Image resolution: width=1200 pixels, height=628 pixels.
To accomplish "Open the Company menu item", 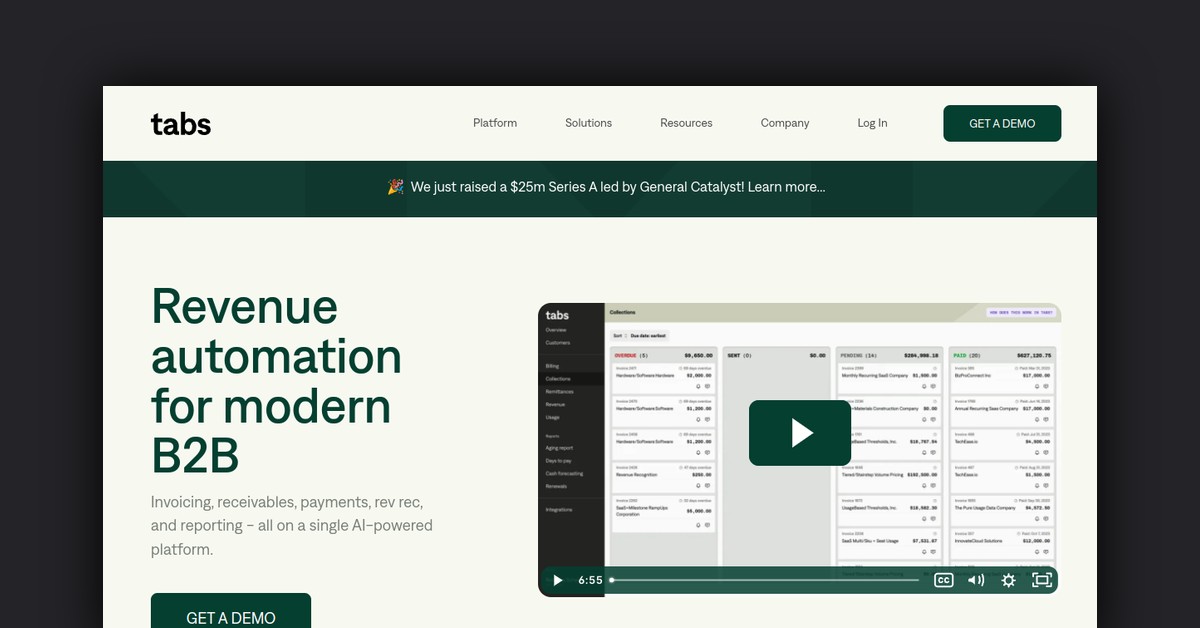I will pyautogui.click(x=785, y=123).
